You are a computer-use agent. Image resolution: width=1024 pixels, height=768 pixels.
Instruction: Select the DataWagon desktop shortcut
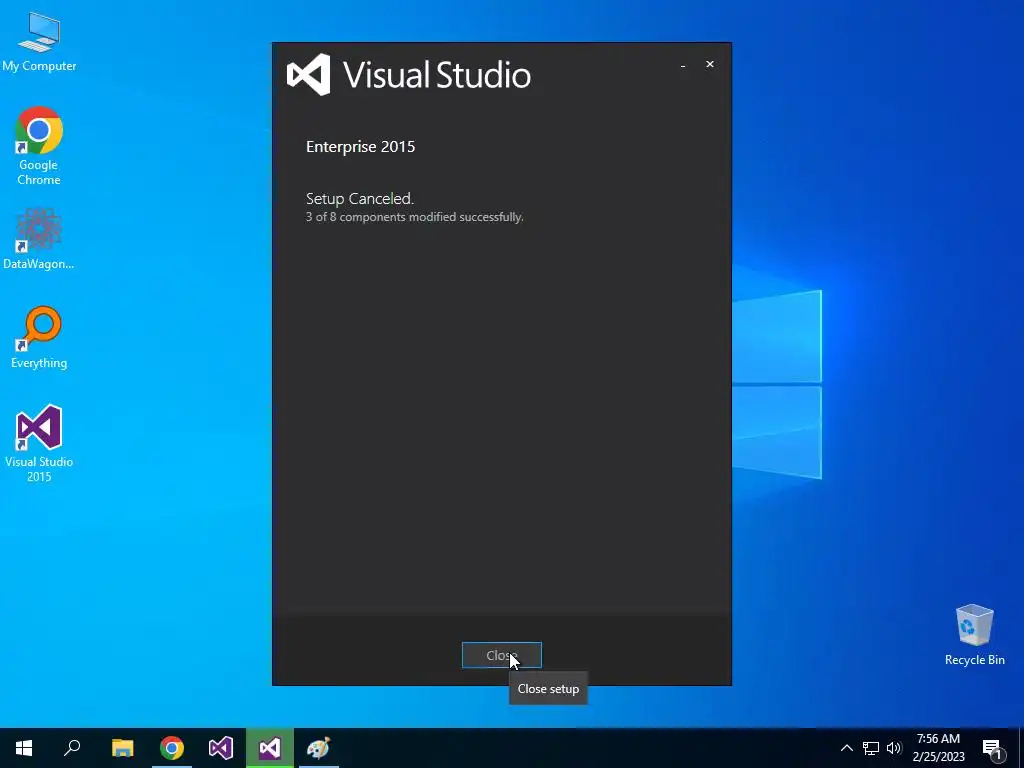(39, 239)
